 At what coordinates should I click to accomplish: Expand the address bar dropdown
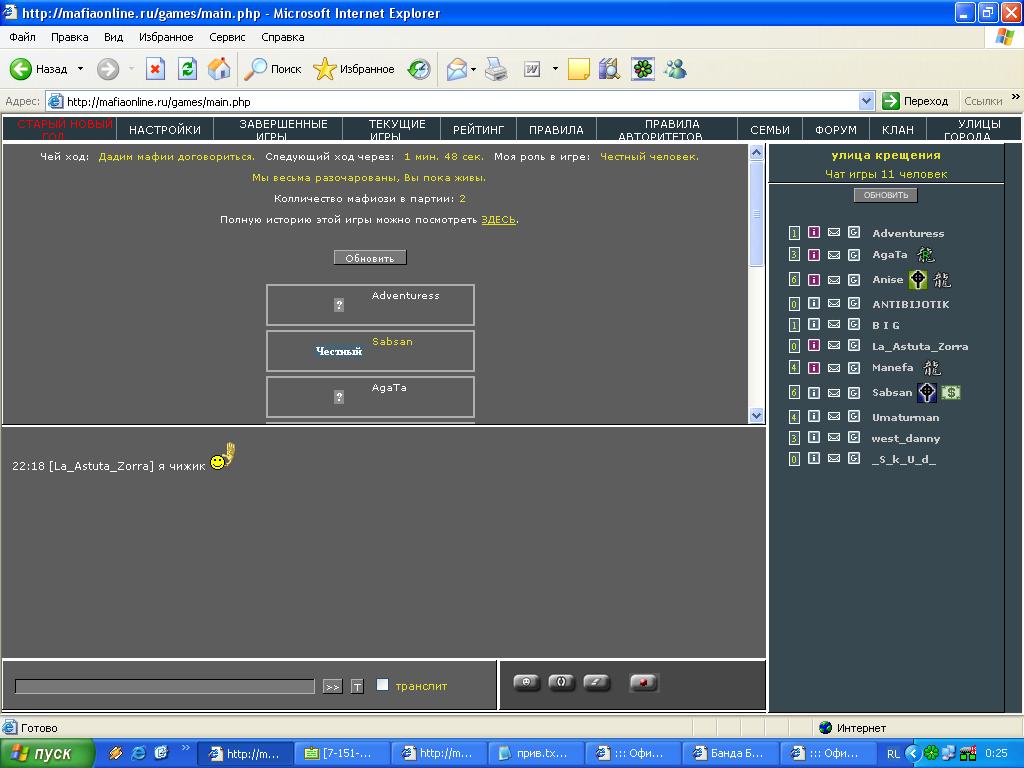coord(866,101)
